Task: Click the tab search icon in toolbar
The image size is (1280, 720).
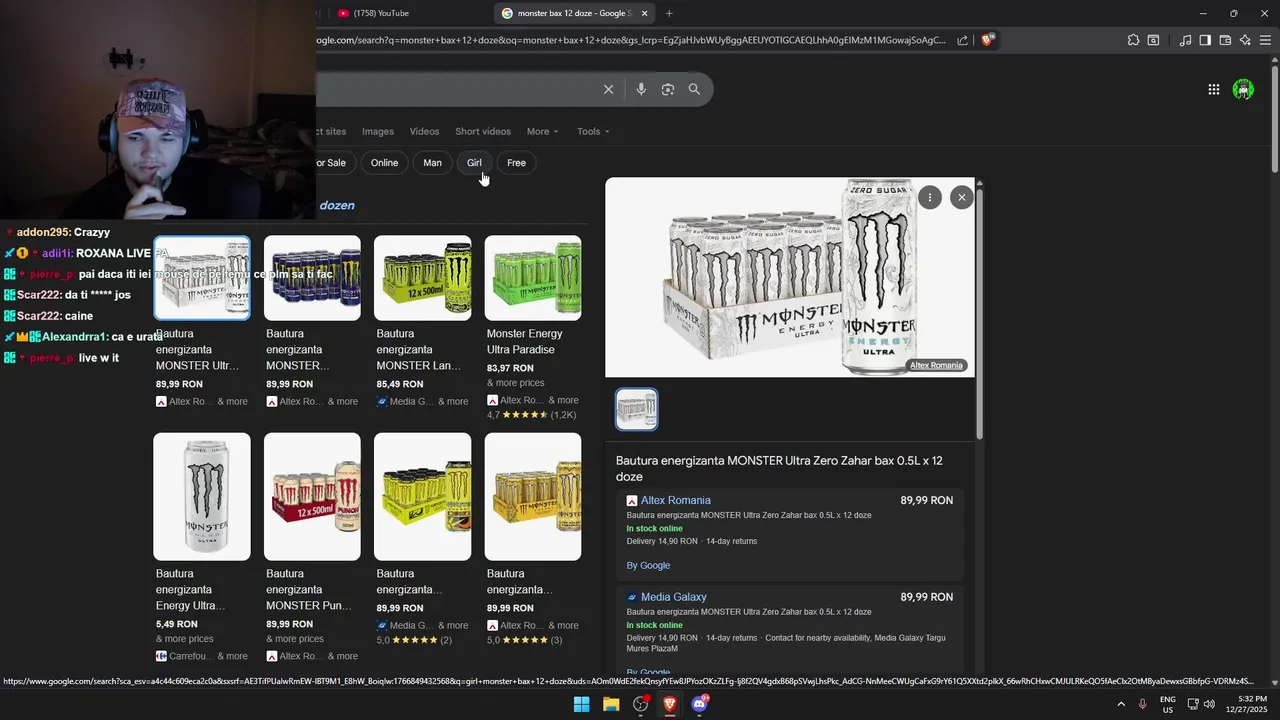Action: click(x=1153, y=40)
